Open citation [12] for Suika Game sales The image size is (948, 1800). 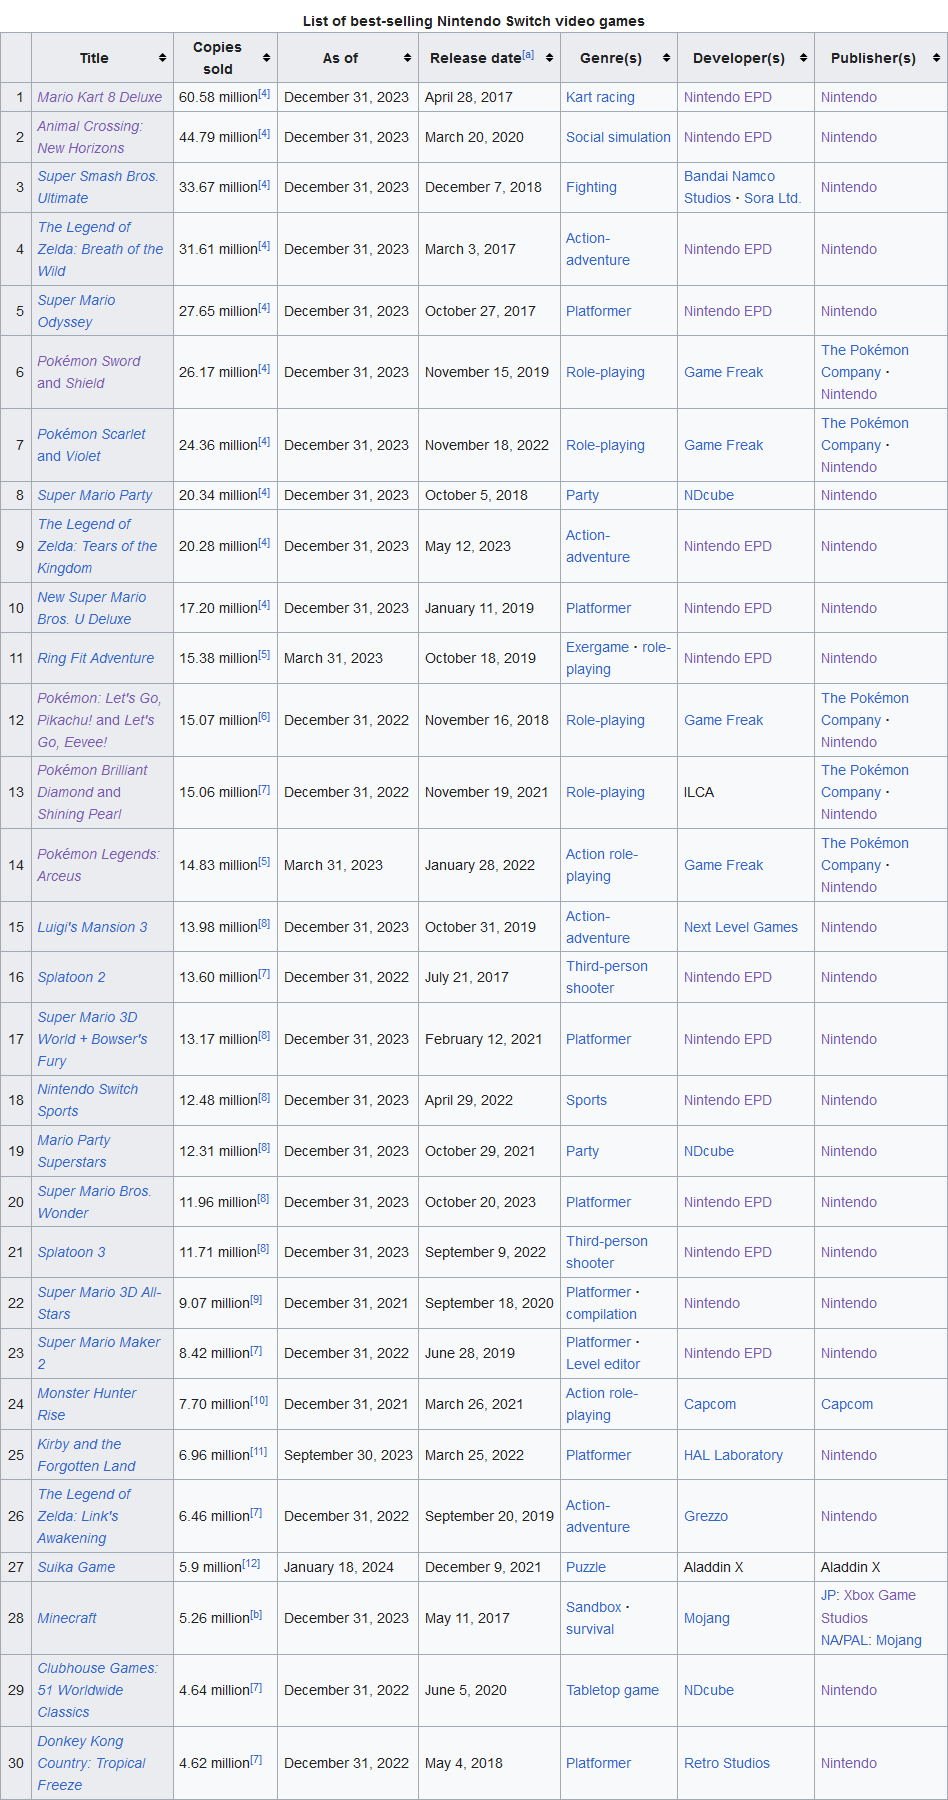coord(251,1563)
